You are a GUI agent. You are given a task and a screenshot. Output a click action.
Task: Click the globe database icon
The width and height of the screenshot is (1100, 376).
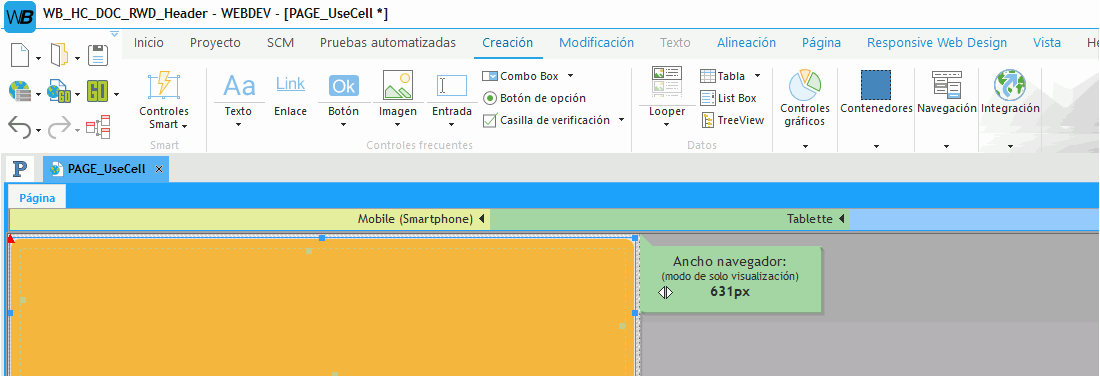20,91
